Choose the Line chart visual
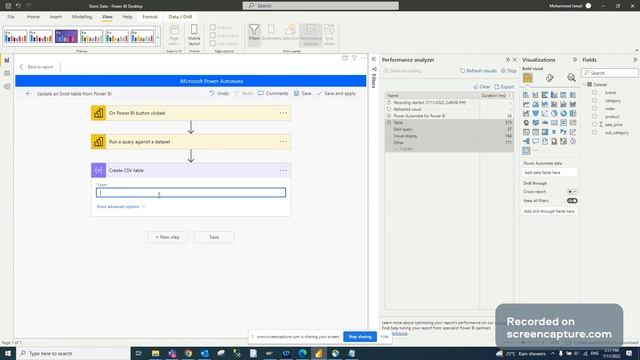The height and width of the screenshot is (360, 640). tap(526, 104)
